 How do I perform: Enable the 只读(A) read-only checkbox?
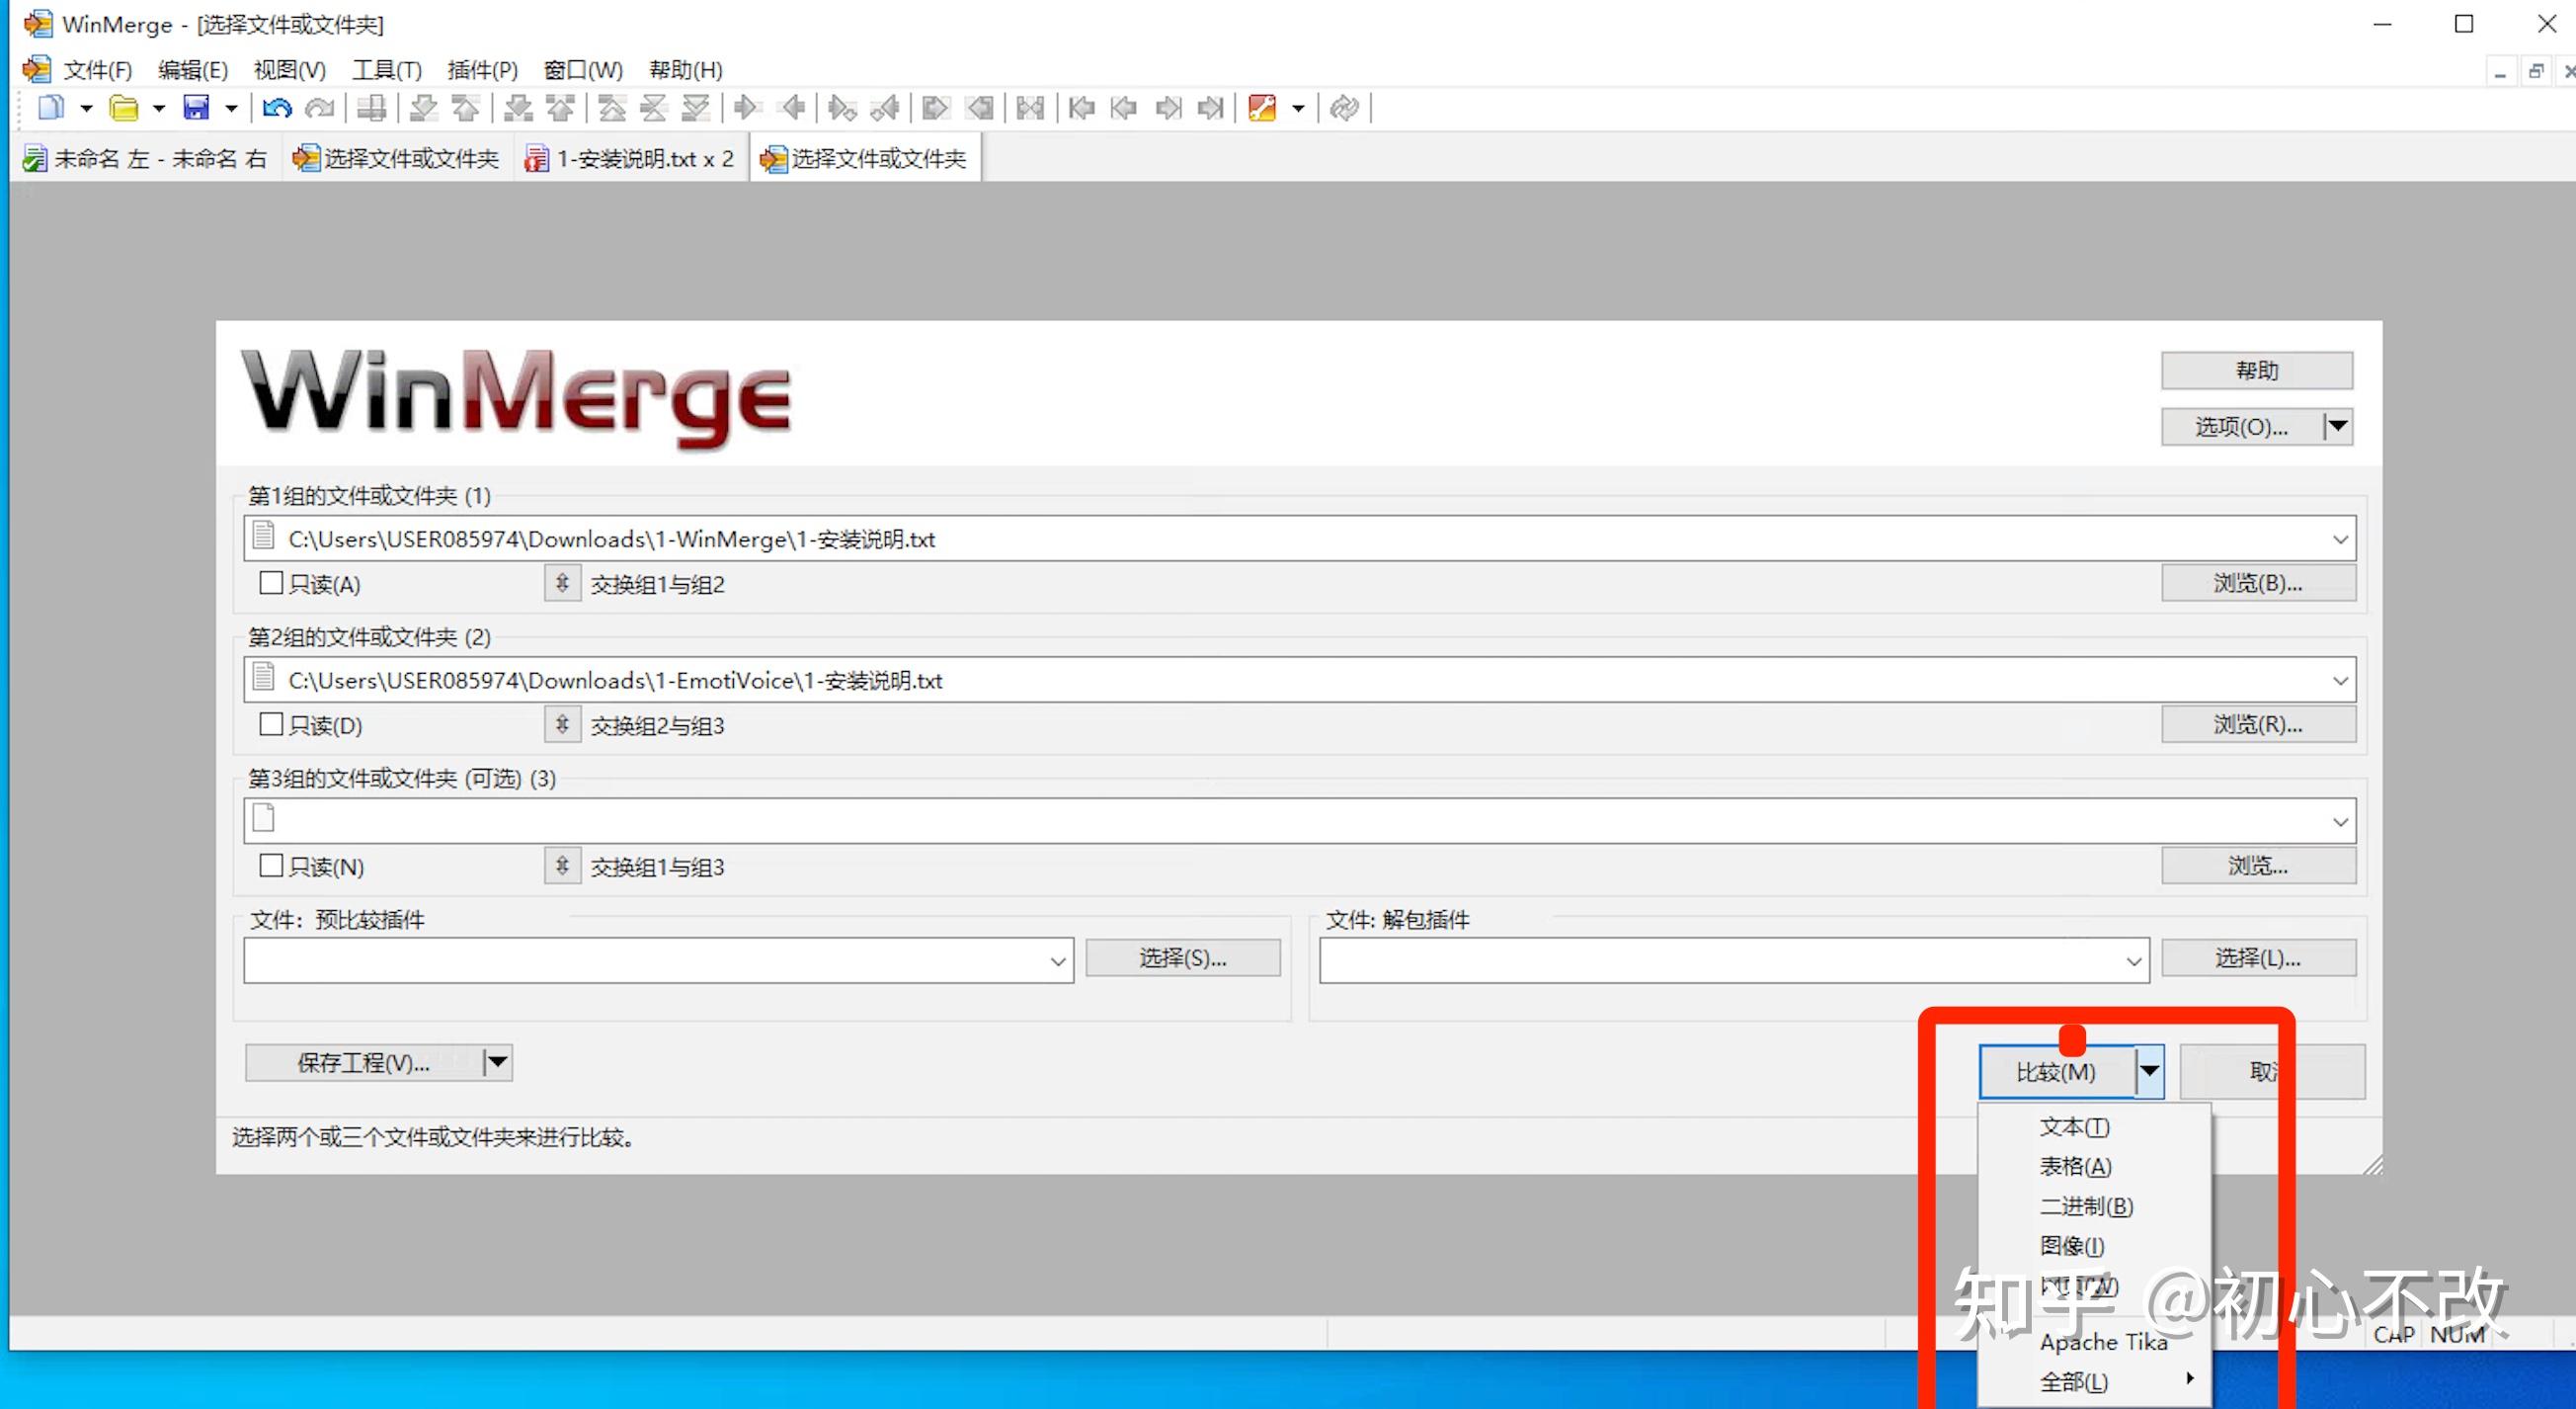pos(271,583)
